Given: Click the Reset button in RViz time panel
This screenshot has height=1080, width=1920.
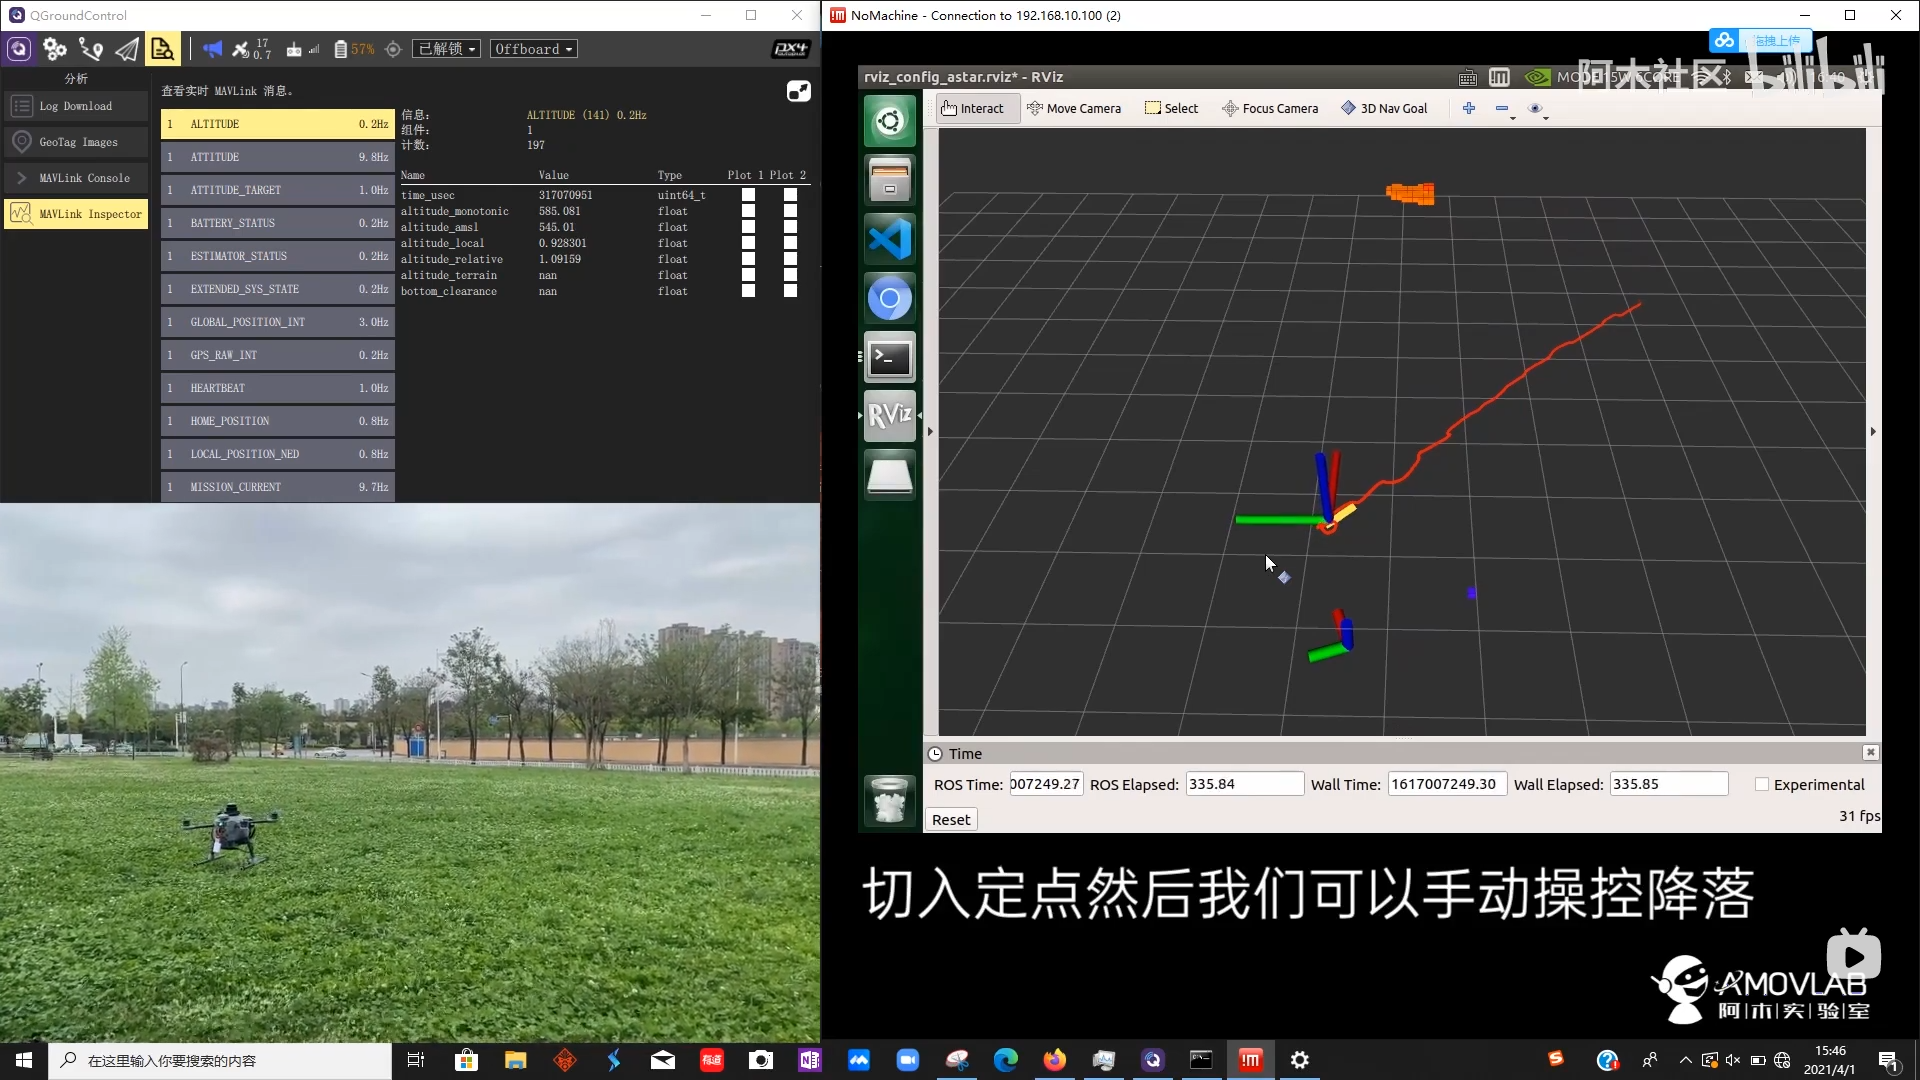Looking at the screenshot, I should pos(951,819).
